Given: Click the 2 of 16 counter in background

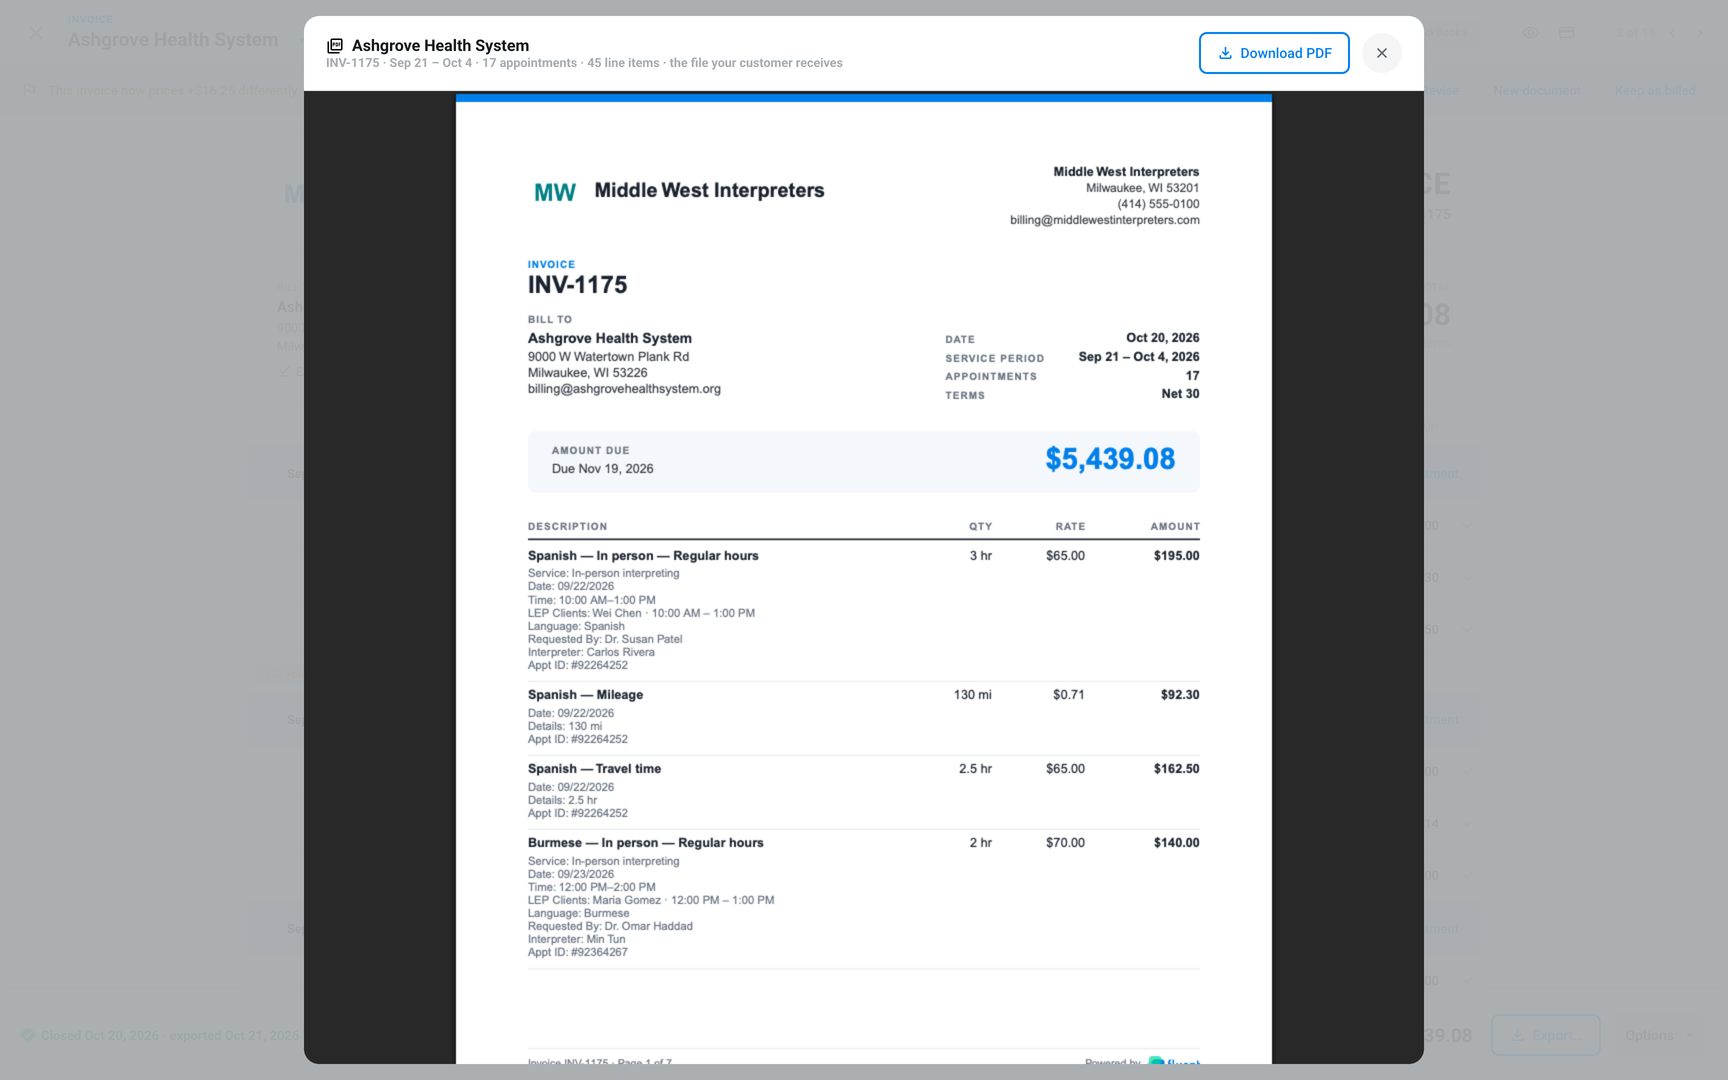Looking at the screenshot, I should click(1636, 33).
